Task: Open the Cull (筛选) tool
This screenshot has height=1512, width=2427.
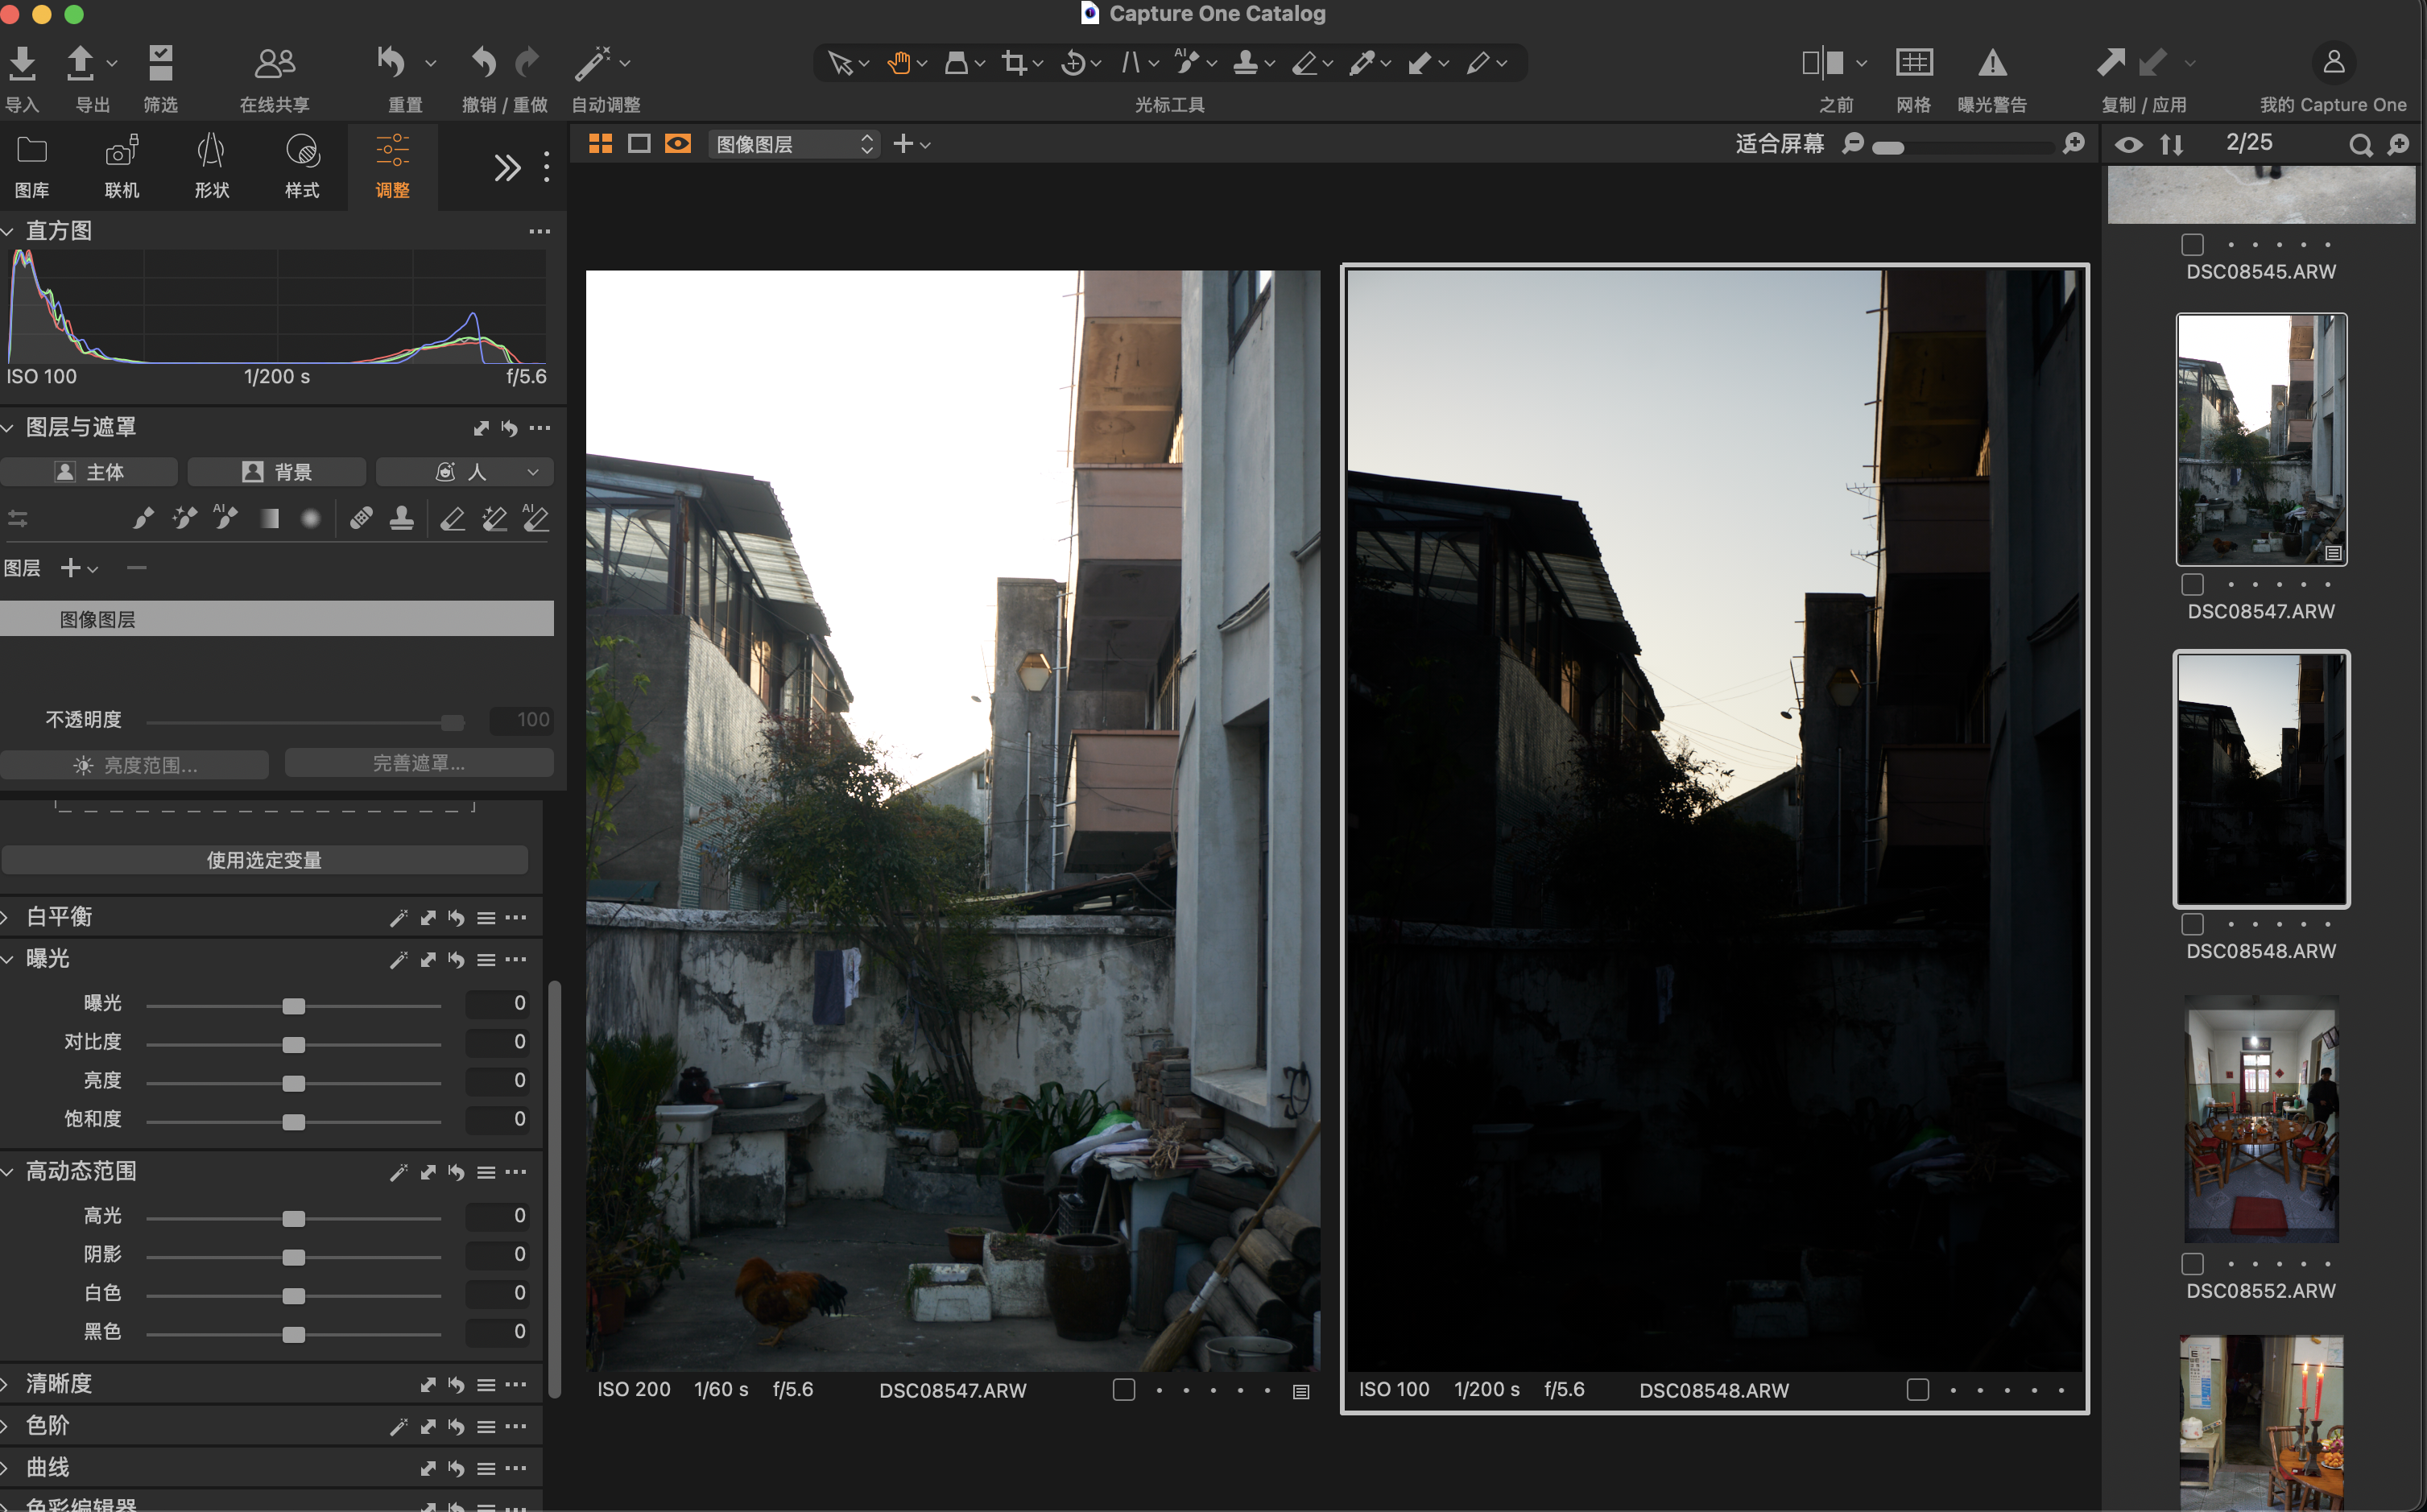Action: click(x=160, y=62)
